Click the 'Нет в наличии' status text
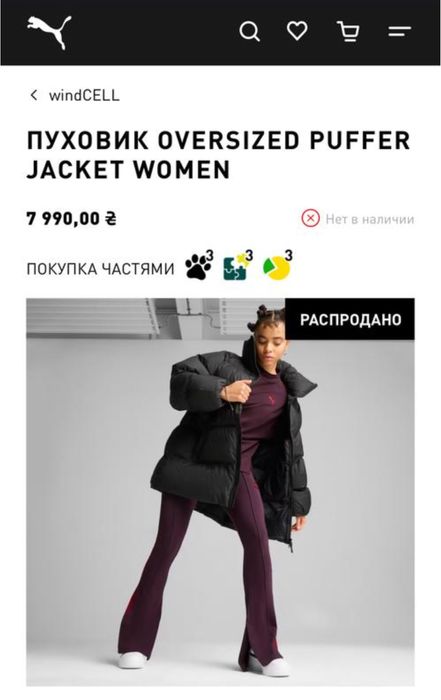Viewport: 441px width, 700px height. coord(370,219)
